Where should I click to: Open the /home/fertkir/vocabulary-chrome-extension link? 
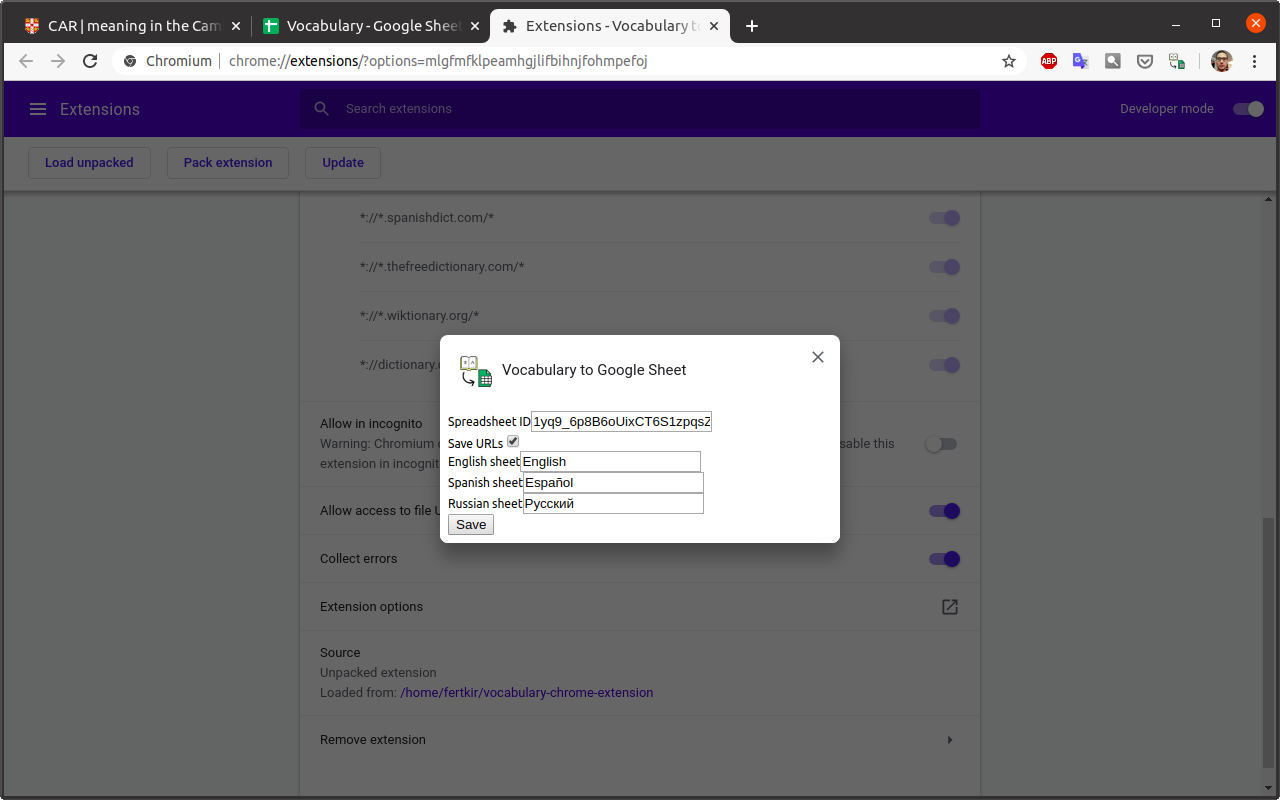pyautogui.click(x=527, y=692)
